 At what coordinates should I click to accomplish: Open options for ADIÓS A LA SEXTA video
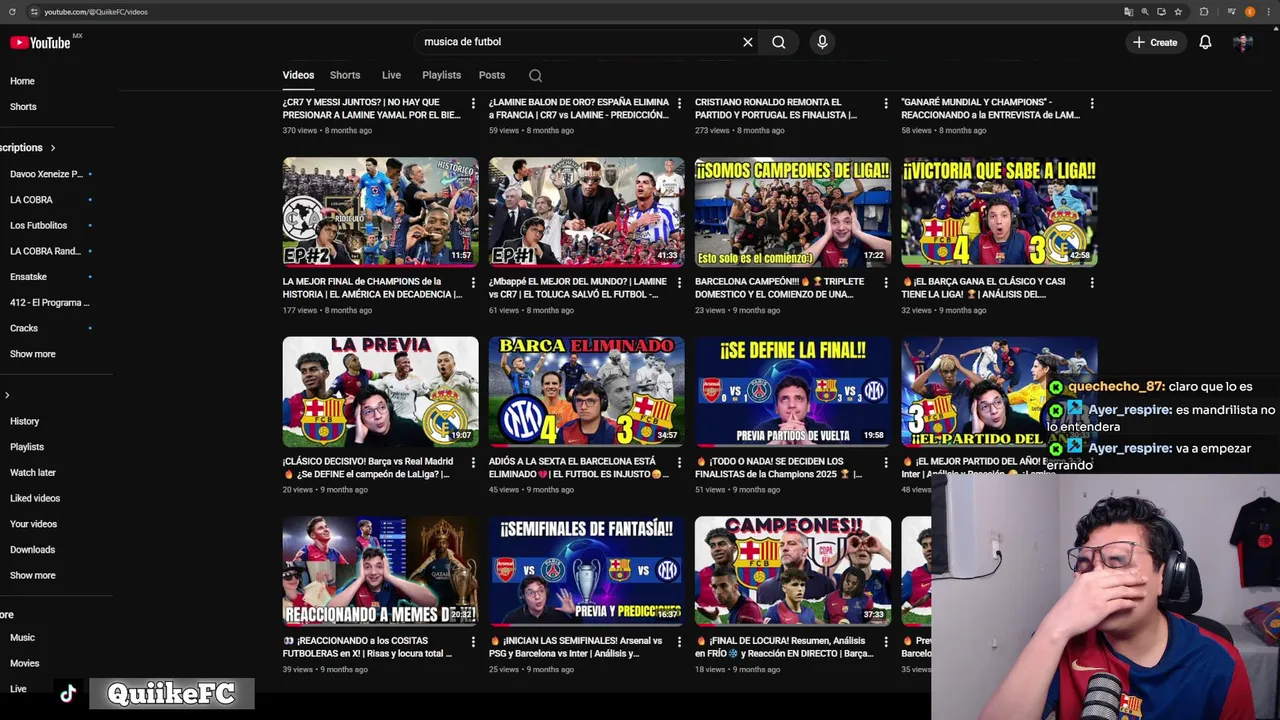679,463
